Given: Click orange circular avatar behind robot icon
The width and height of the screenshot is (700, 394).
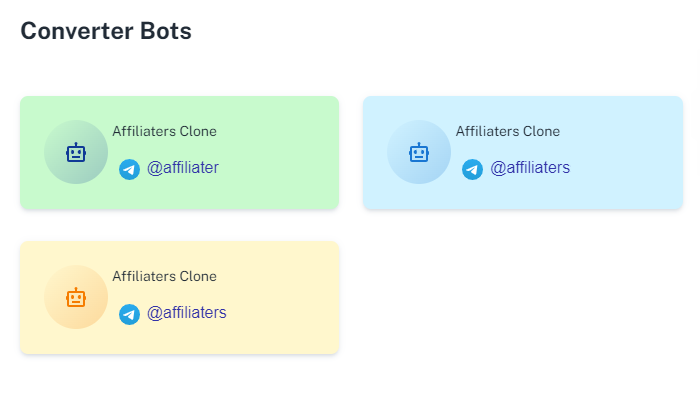Looking at the screenshot, I should [x=76, y=297].
